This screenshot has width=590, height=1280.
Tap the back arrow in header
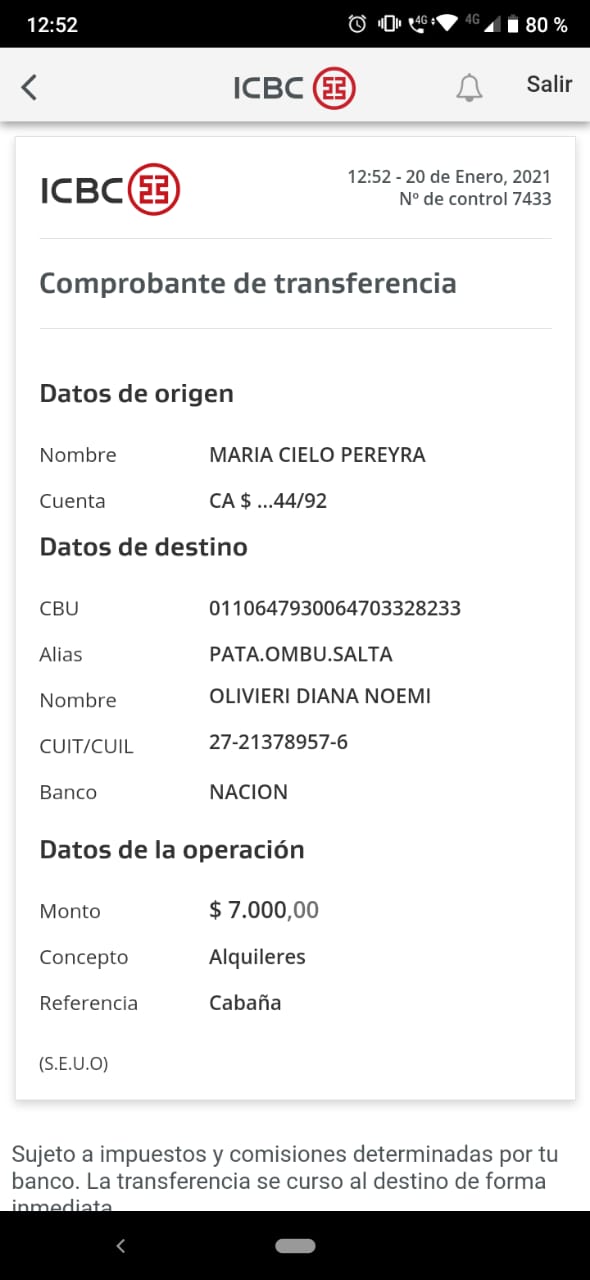coord(29,88)
